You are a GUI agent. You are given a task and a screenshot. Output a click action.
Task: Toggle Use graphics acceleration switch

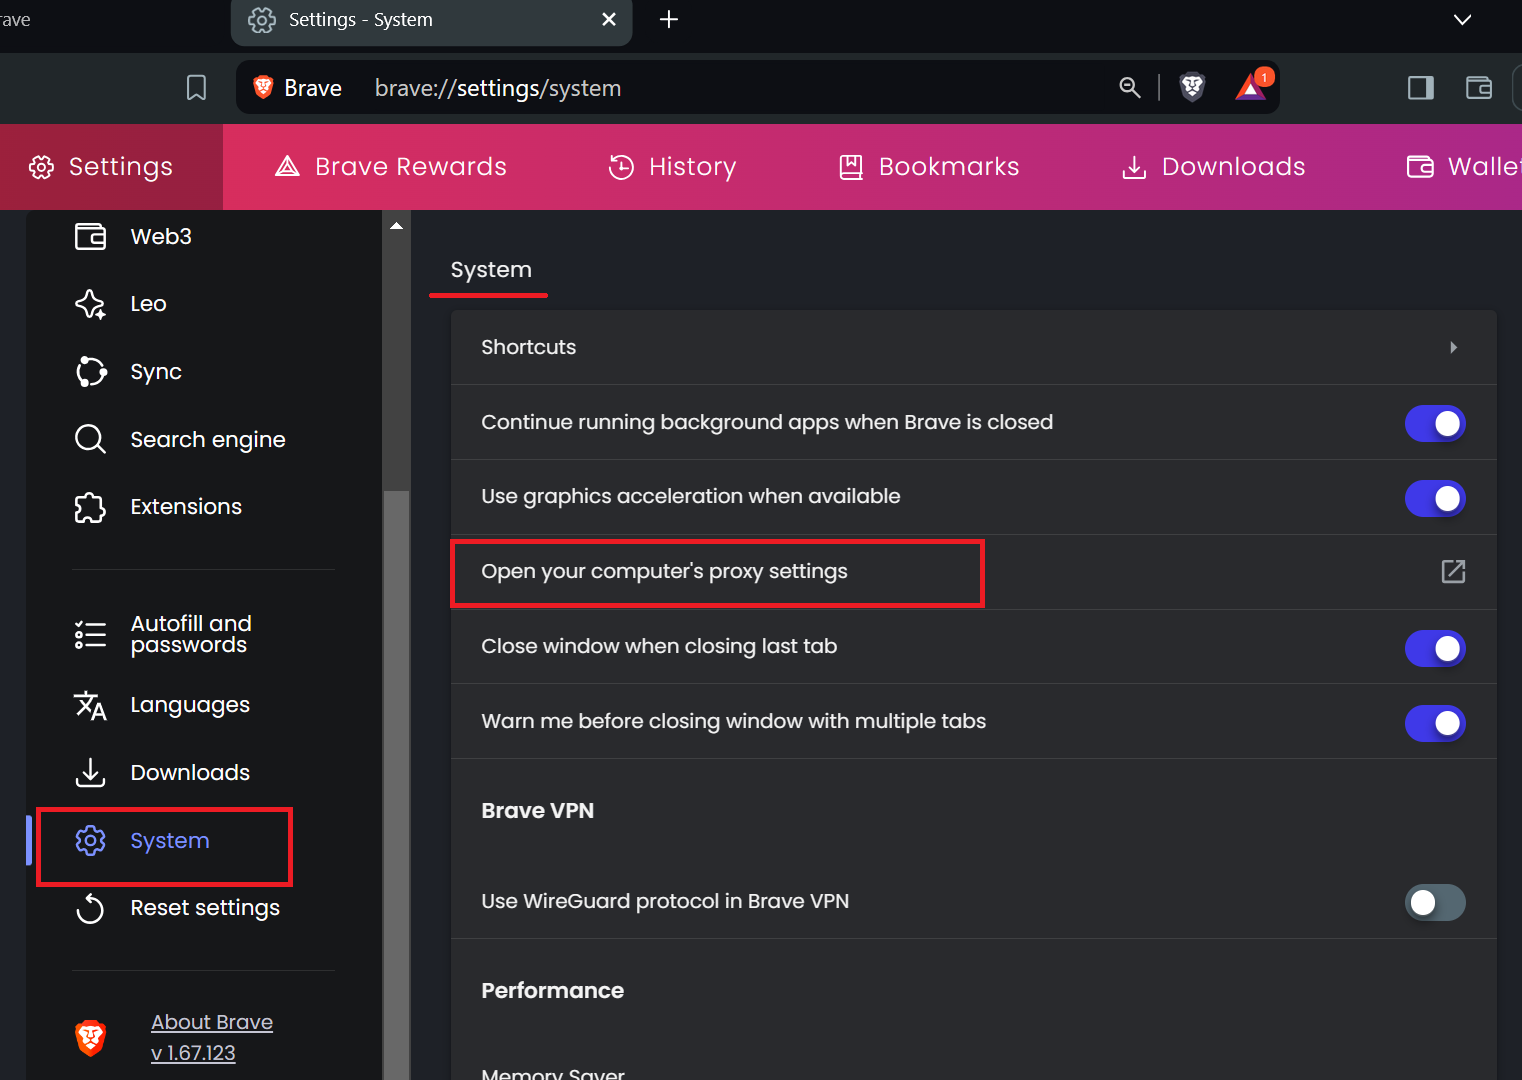click(x=1435, y=498)
